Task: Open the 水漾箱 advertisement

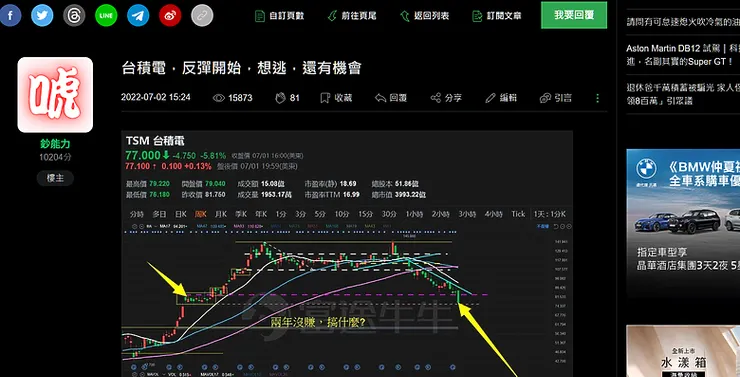Action: click(x=683, y=351)
